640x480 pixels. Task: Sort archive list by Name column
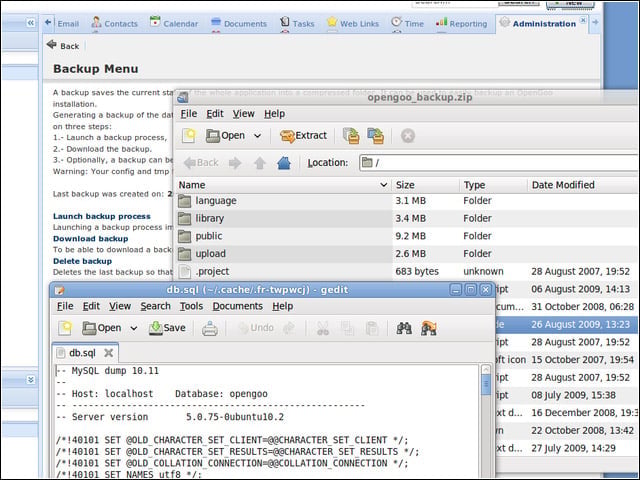point(283,185)
